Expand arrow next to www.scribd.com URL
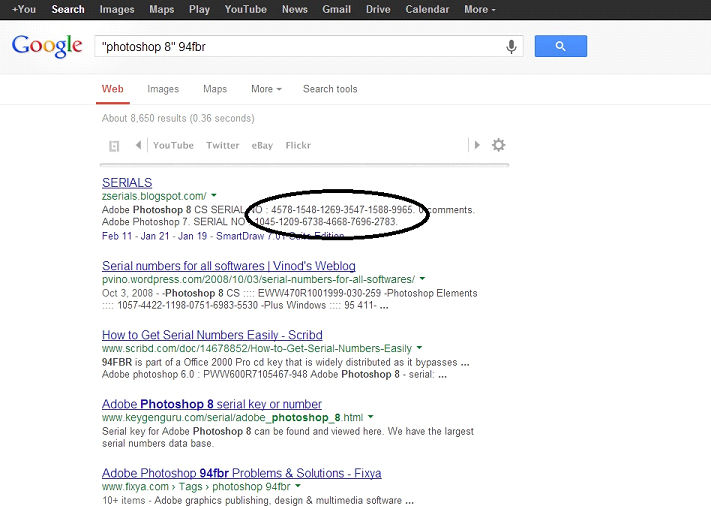The width and height of the screenshot is (711, 506). tap(419, 348)
